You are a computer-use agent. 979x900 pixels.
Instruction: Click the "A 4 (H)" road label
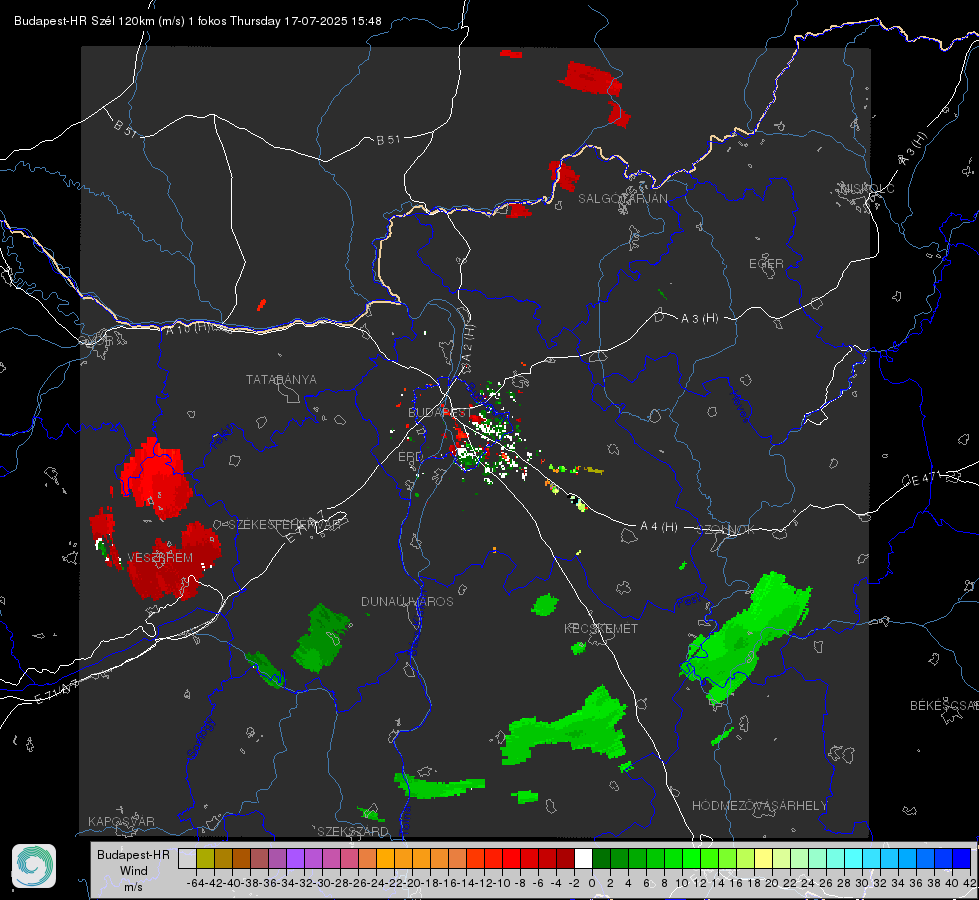659,527
